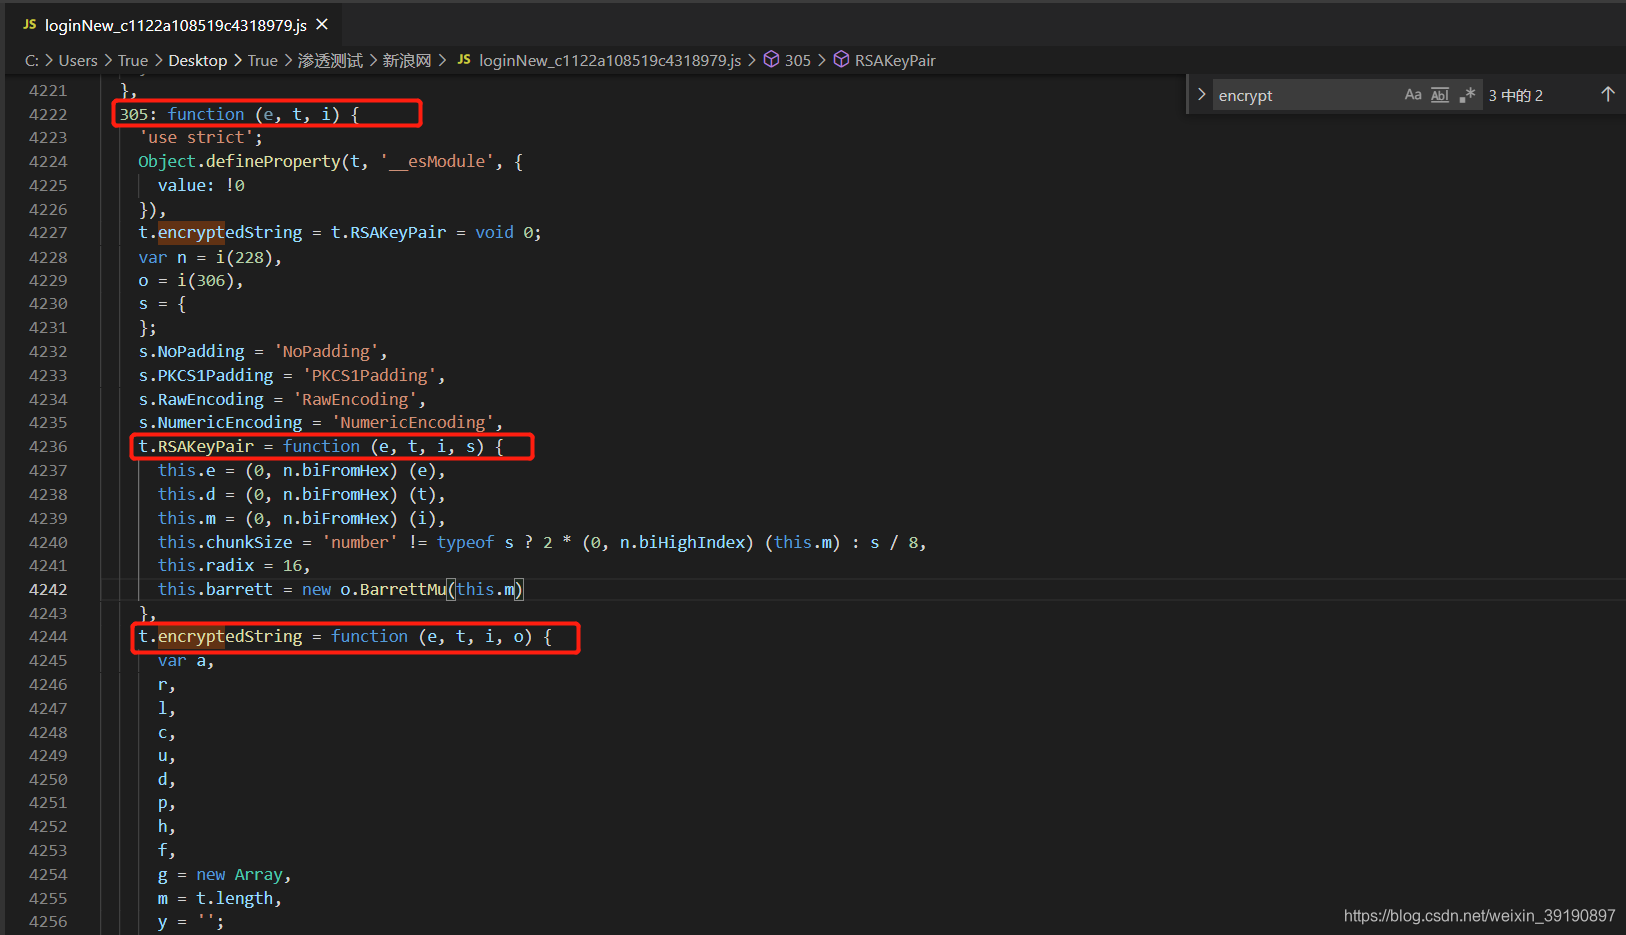Click line number 4256
Screen dimensions: 1626x935
coord(48,921)
